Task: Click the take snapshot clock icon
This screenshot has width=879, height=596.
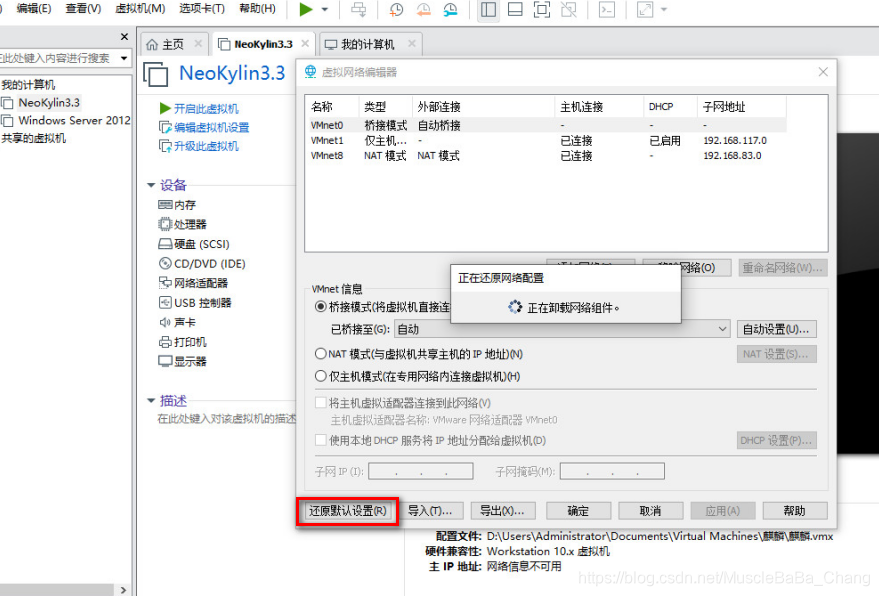Action: 396,10
